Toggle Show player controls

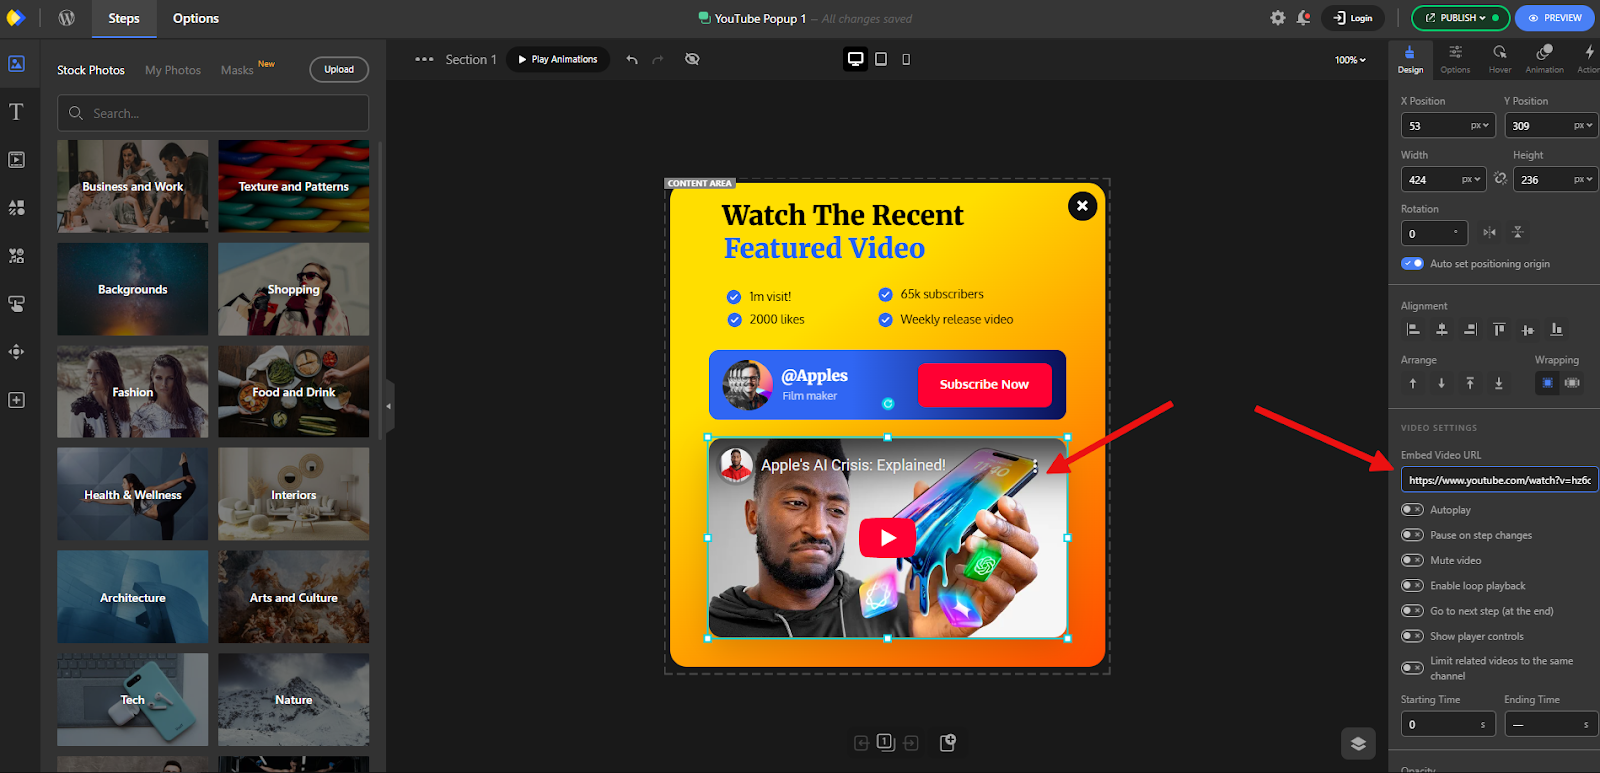coord(1412,636)
